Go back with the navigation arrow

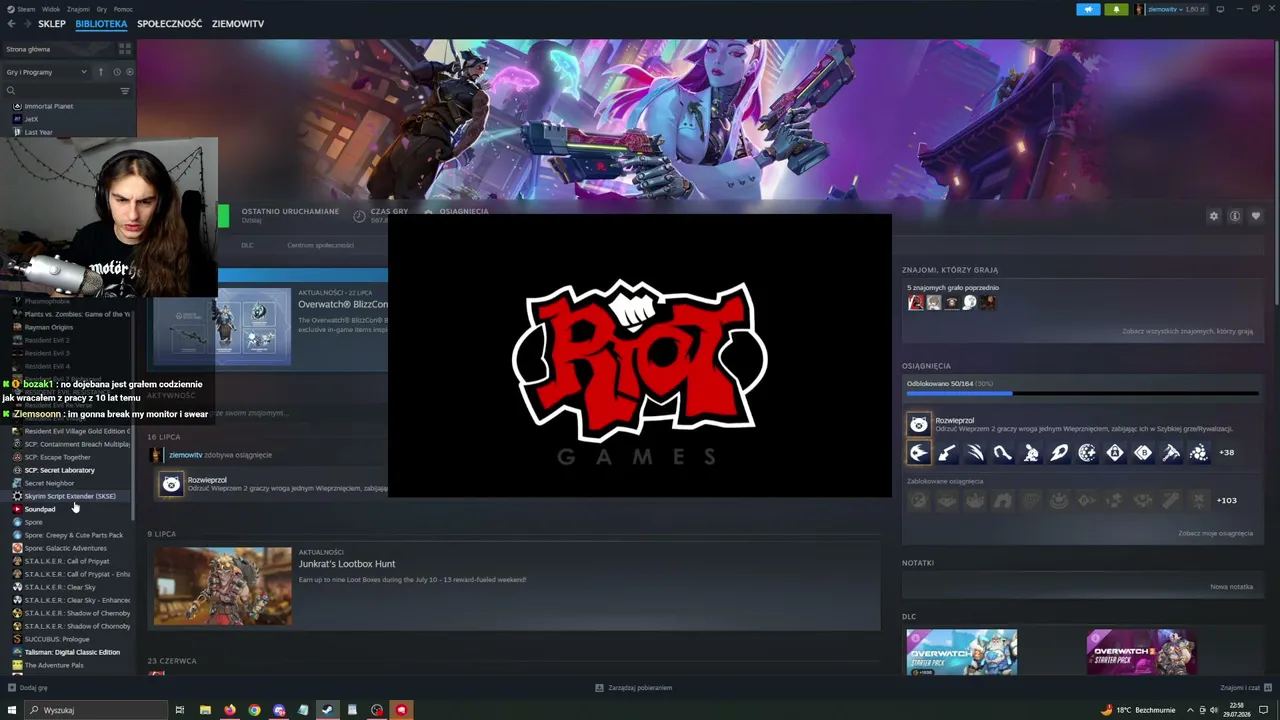click(11, 24)
